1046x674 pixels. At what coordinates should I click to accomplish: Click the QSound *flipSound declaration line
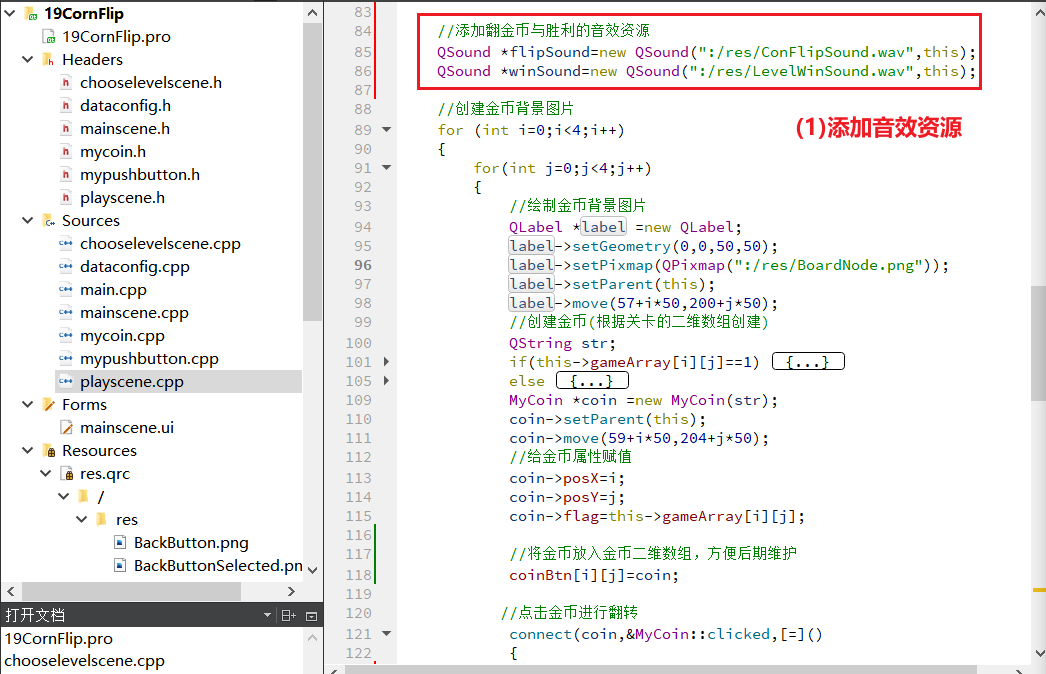pyautogui.click(x=706, y=52)
